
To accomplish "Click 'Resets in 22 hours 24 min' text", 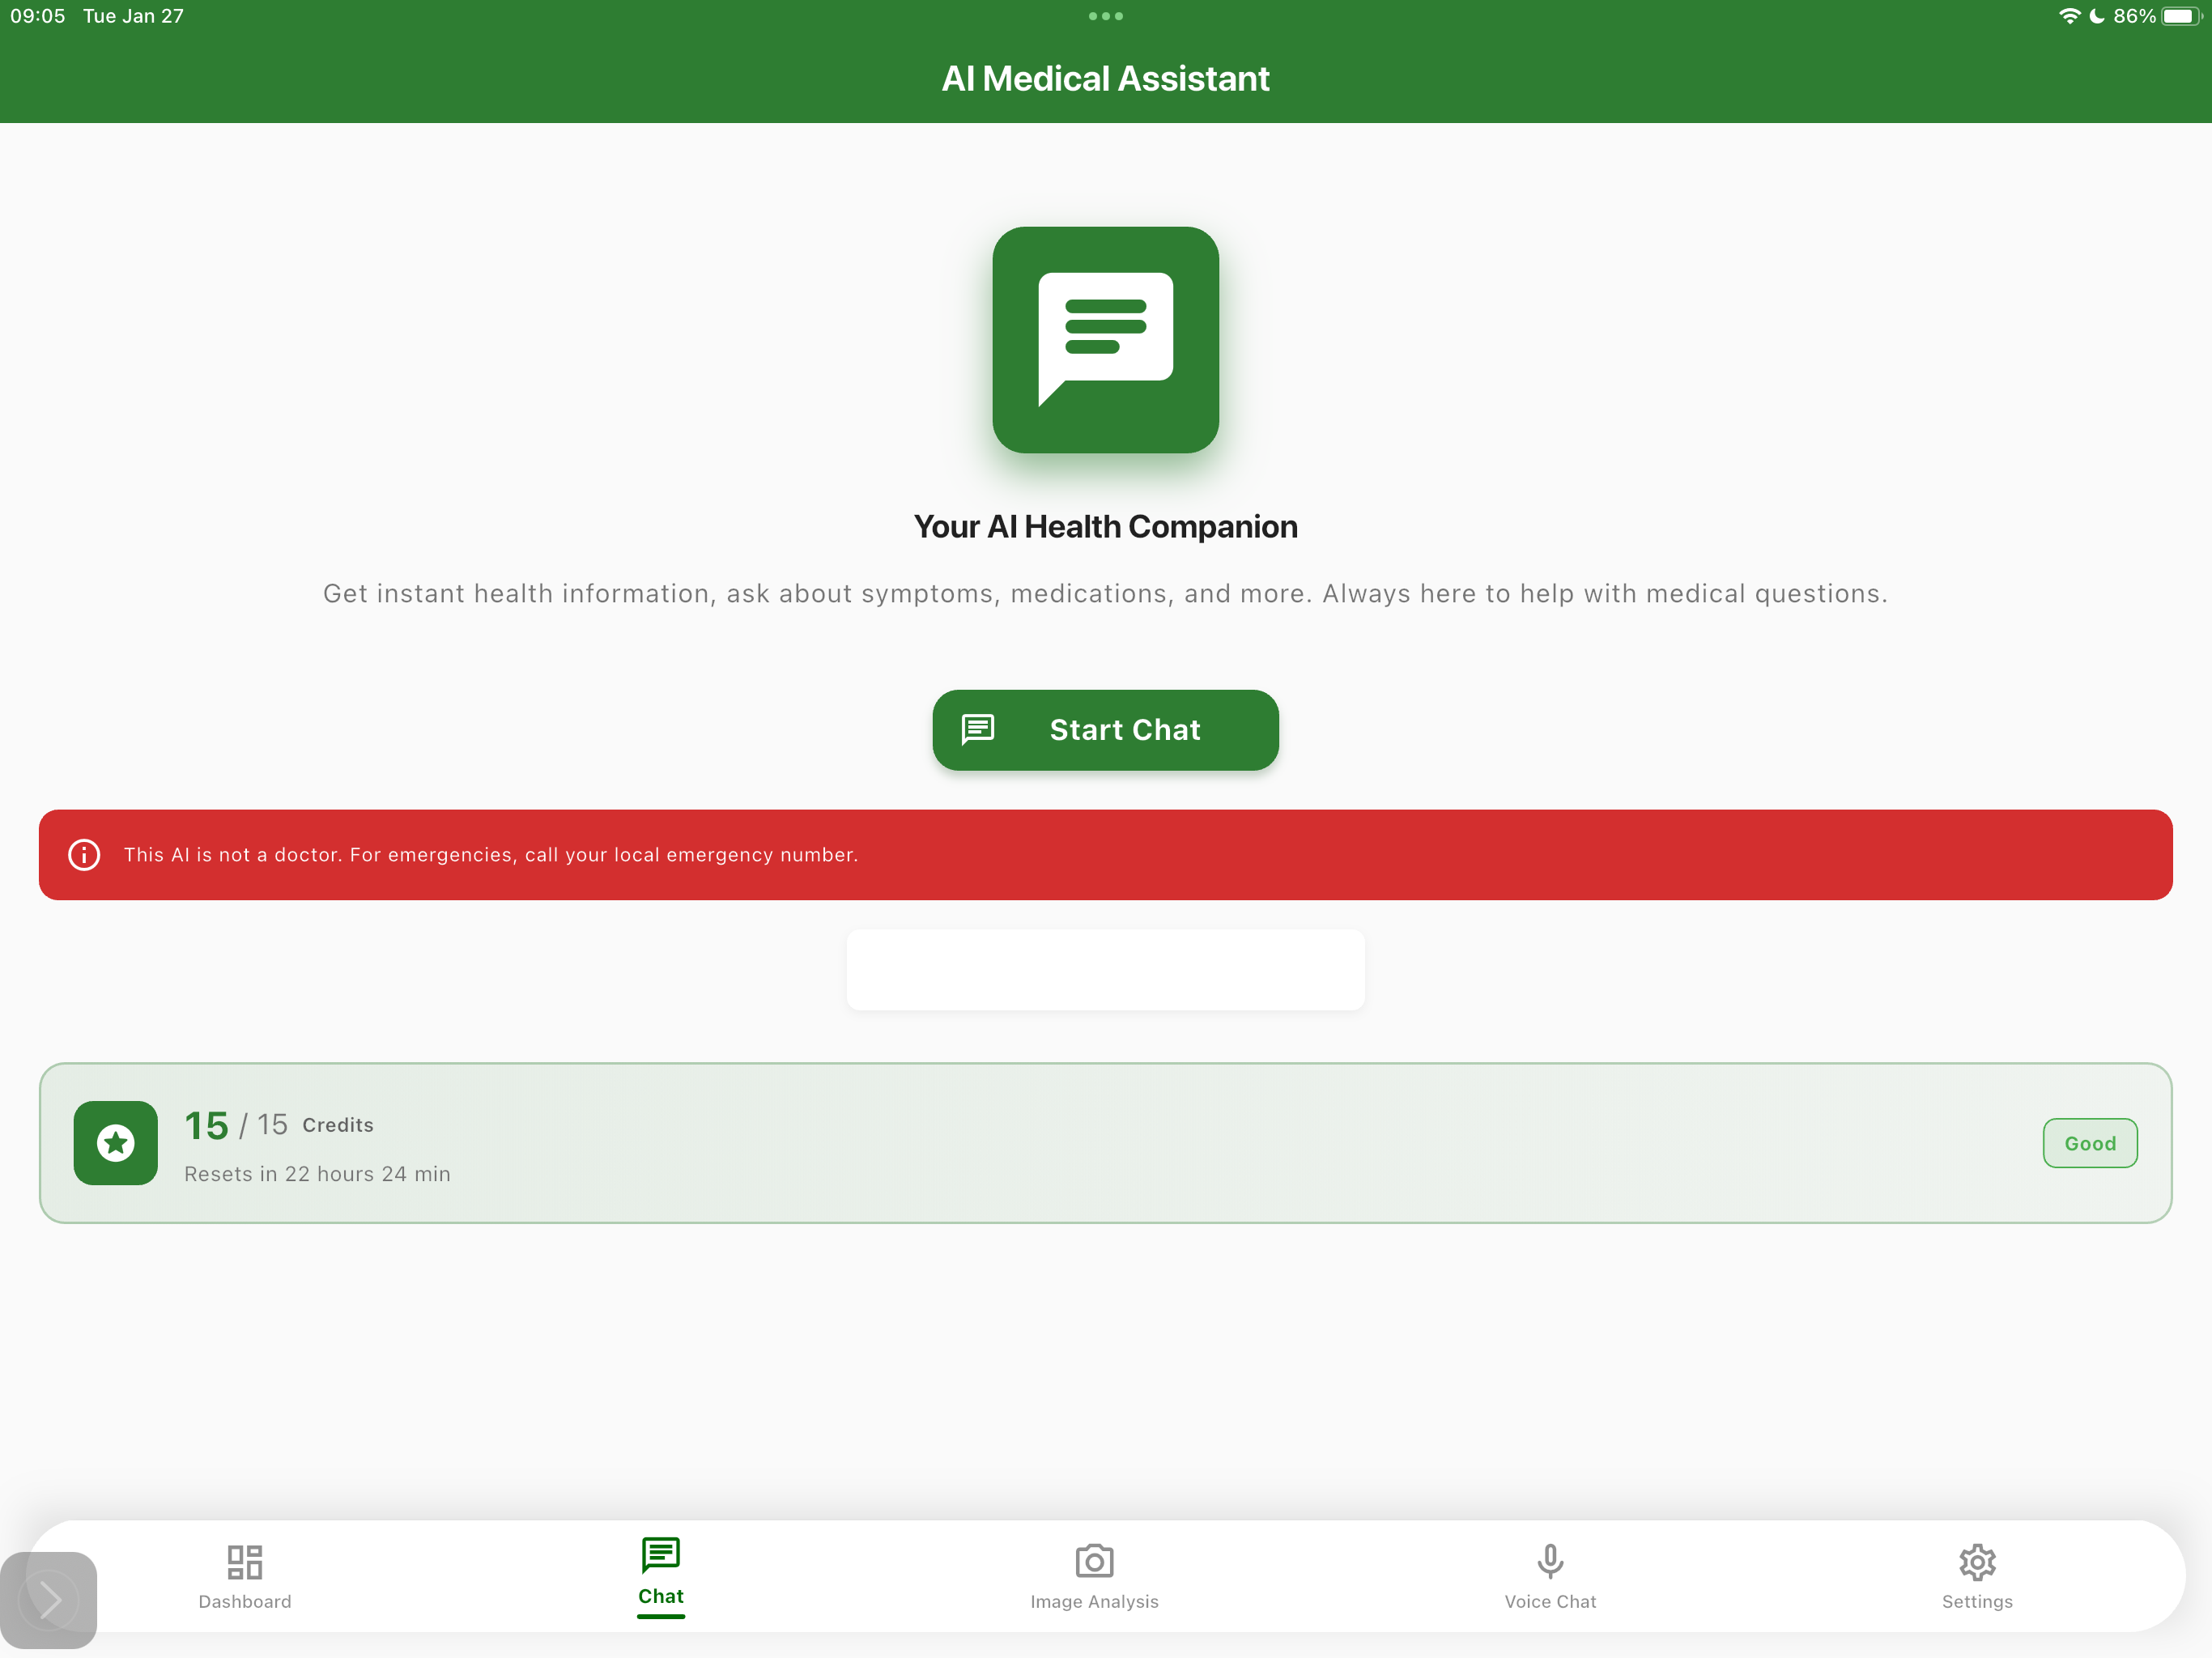I will pyautogui.click(x=317, y=1174).
